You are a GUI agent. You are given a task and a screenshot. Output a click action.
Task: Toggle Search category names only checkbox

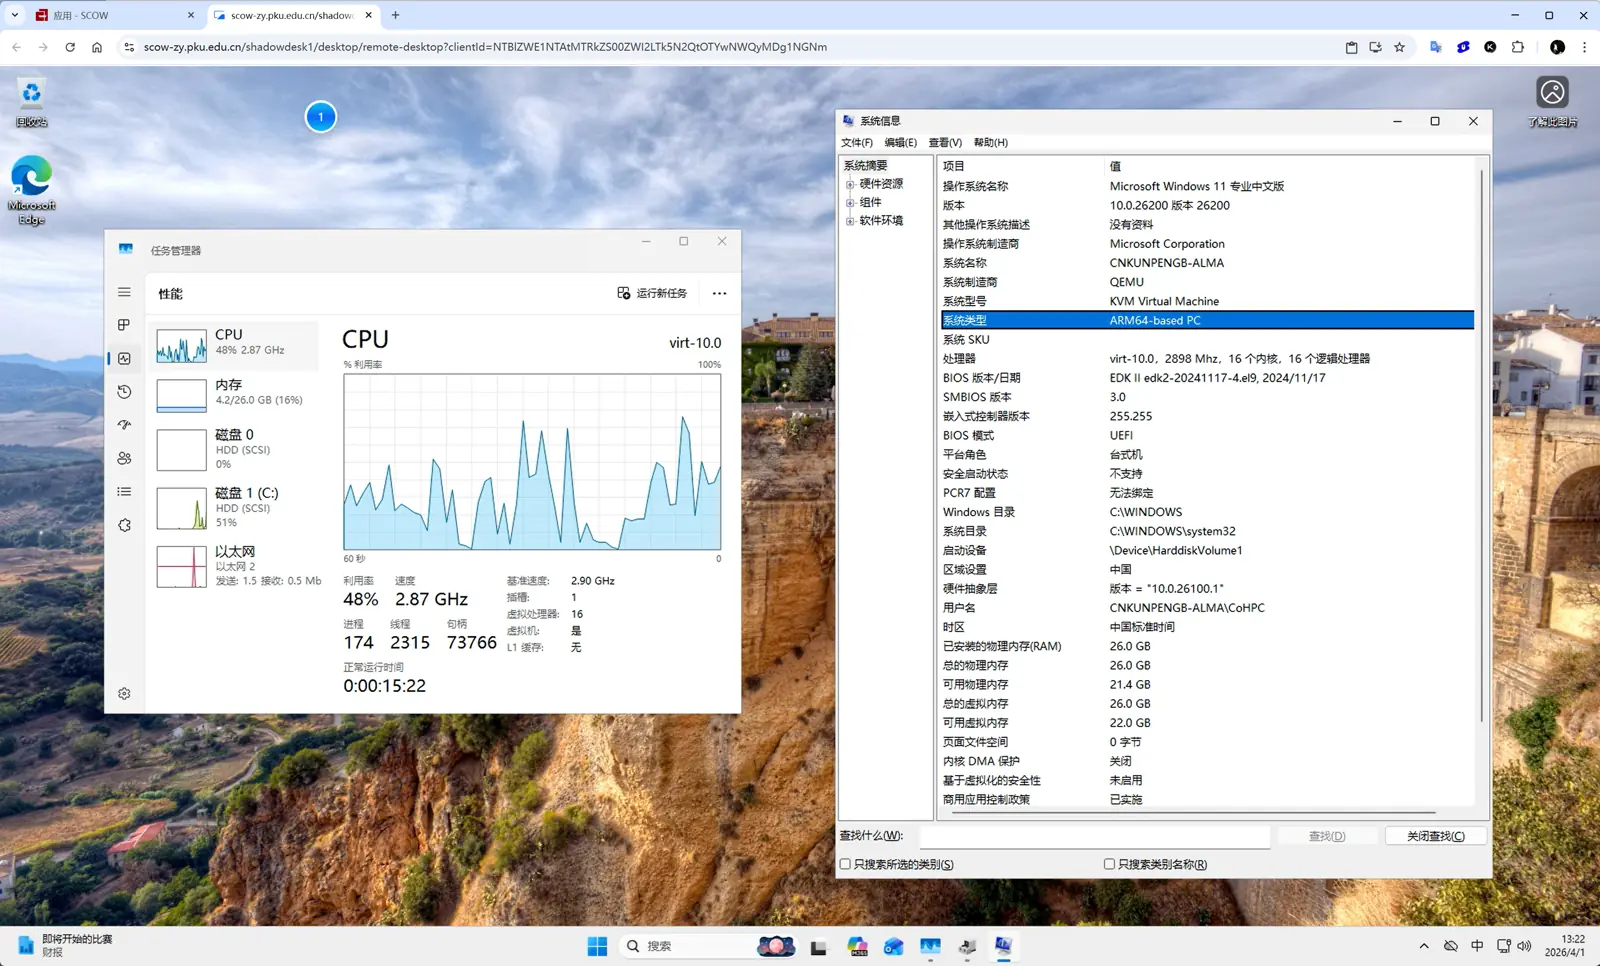(x=1109, y=864)
